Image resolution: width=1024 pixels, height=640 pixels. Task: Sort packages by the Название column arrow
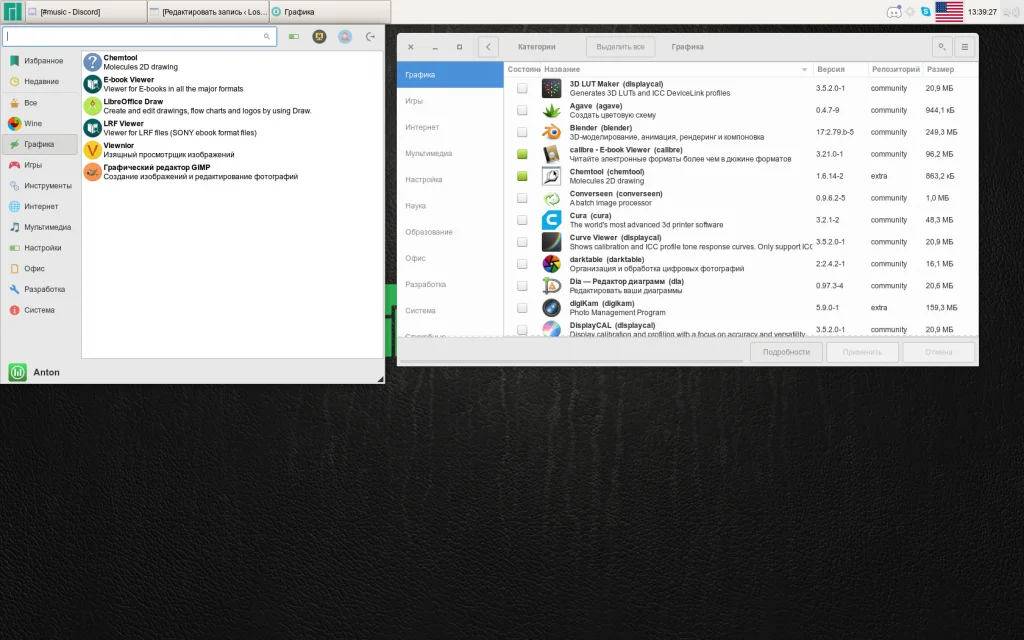coord(805,69)
